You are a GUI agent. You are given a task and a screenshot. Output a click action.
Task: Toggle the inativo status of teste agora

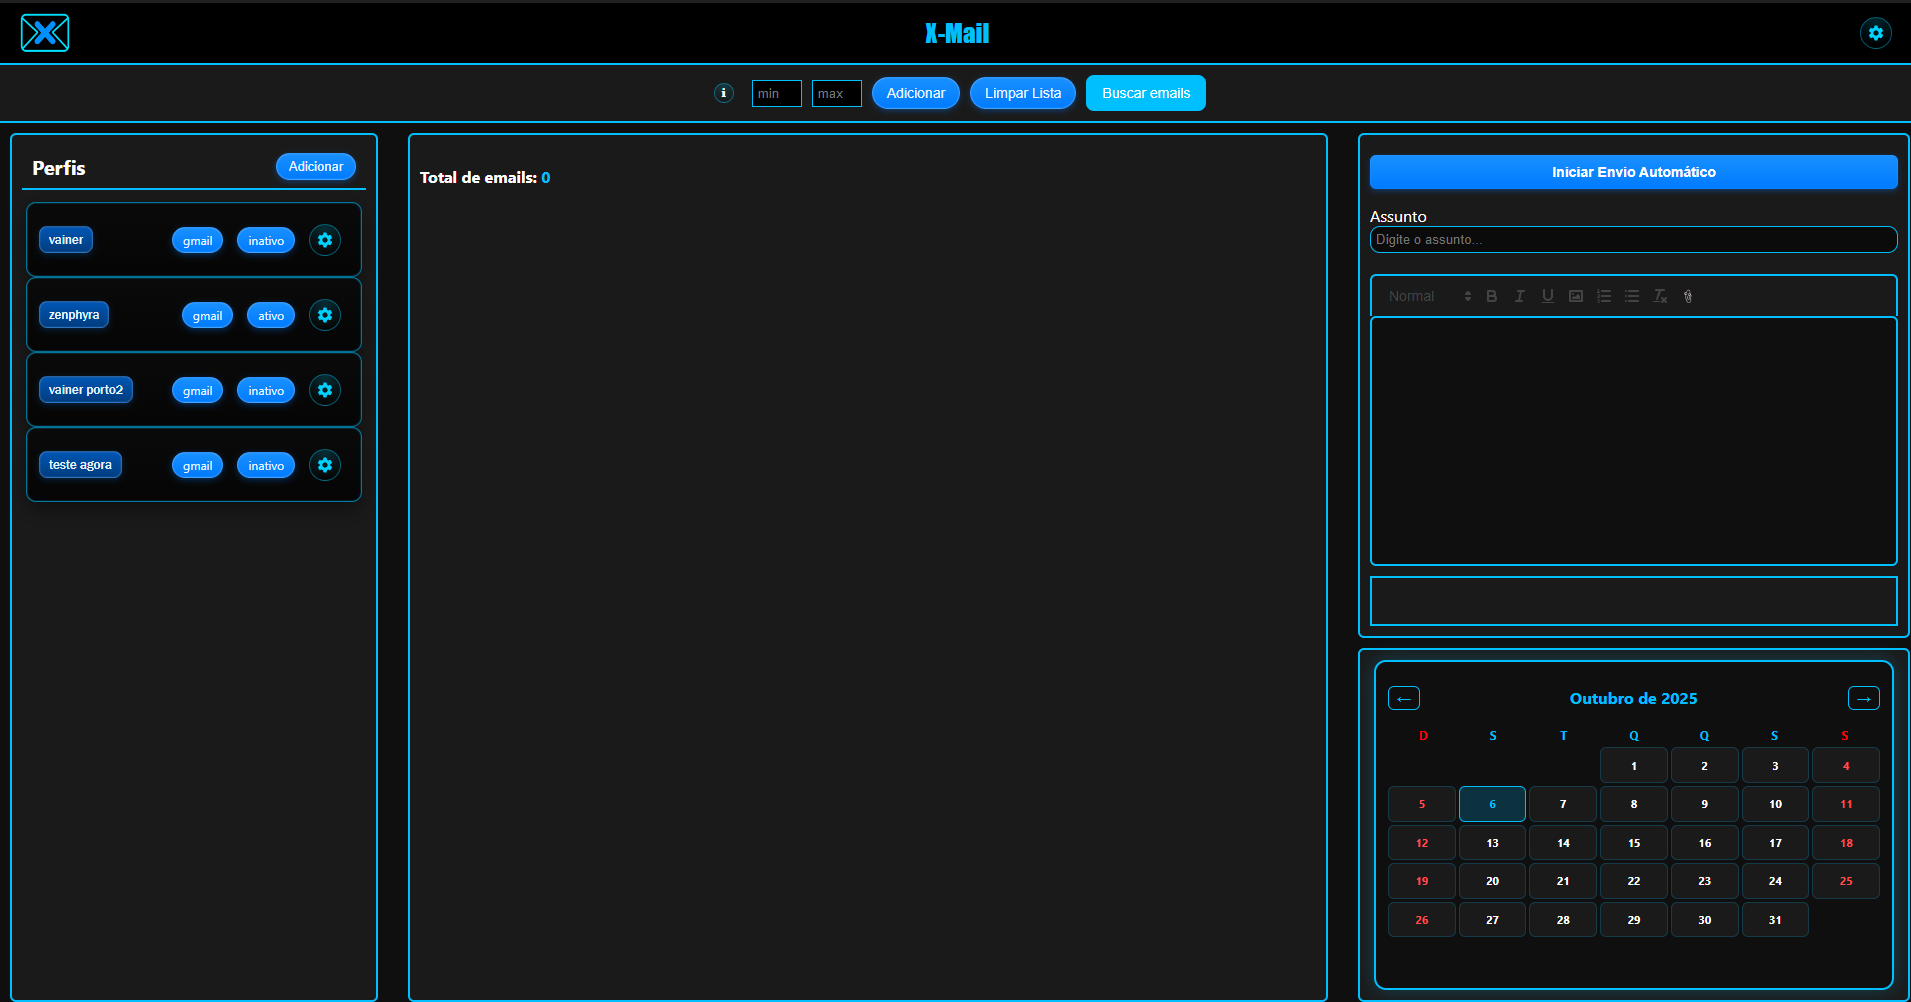coord(266,466)
